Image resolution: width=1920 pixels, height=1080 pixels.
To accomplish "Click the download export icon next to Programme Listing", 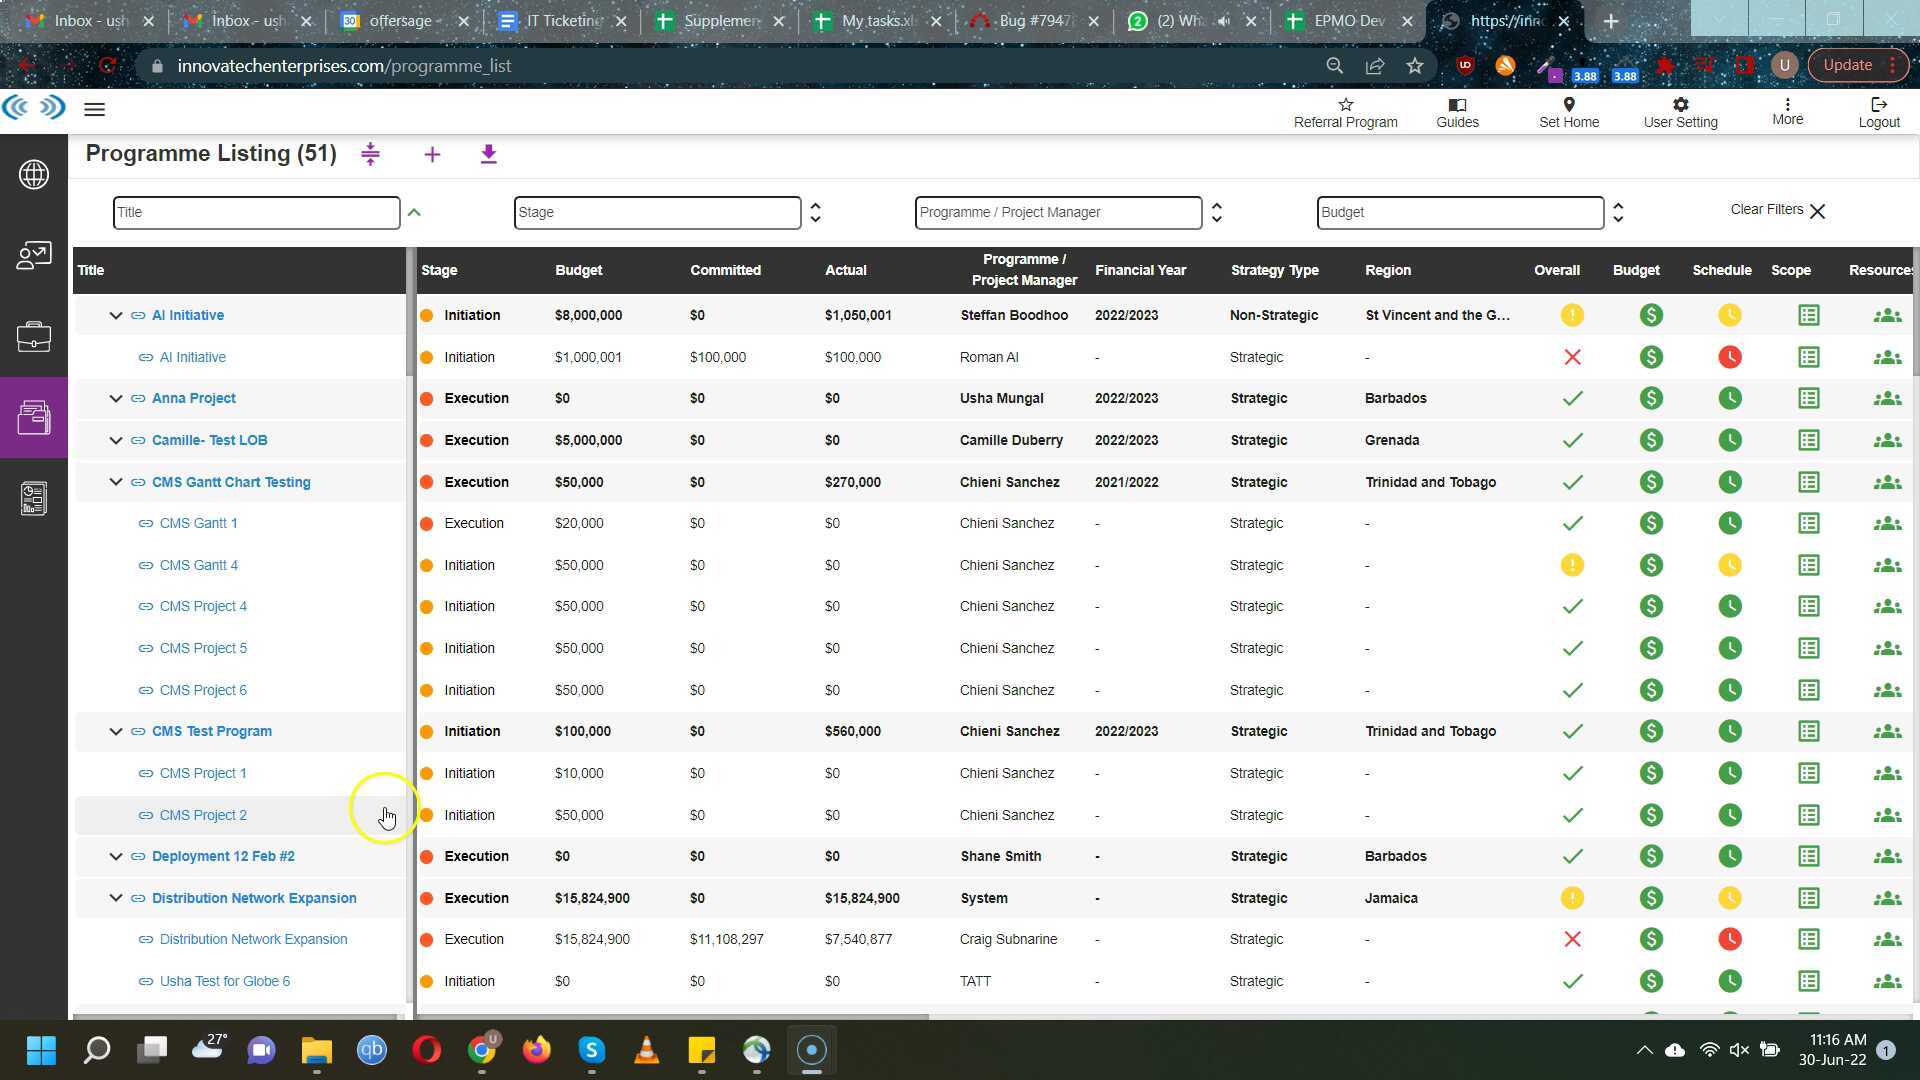I will [489, 154].
